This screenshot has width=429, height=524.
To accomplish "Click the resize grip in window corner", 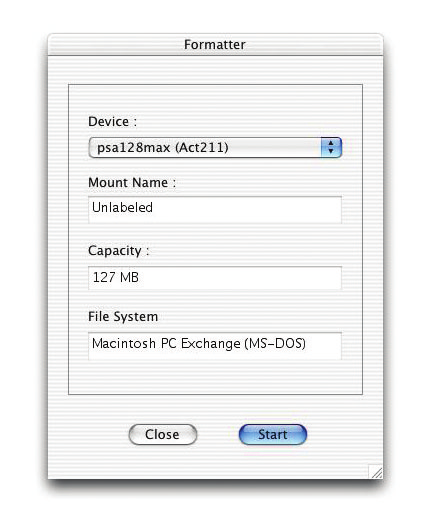I will (376, 472).
